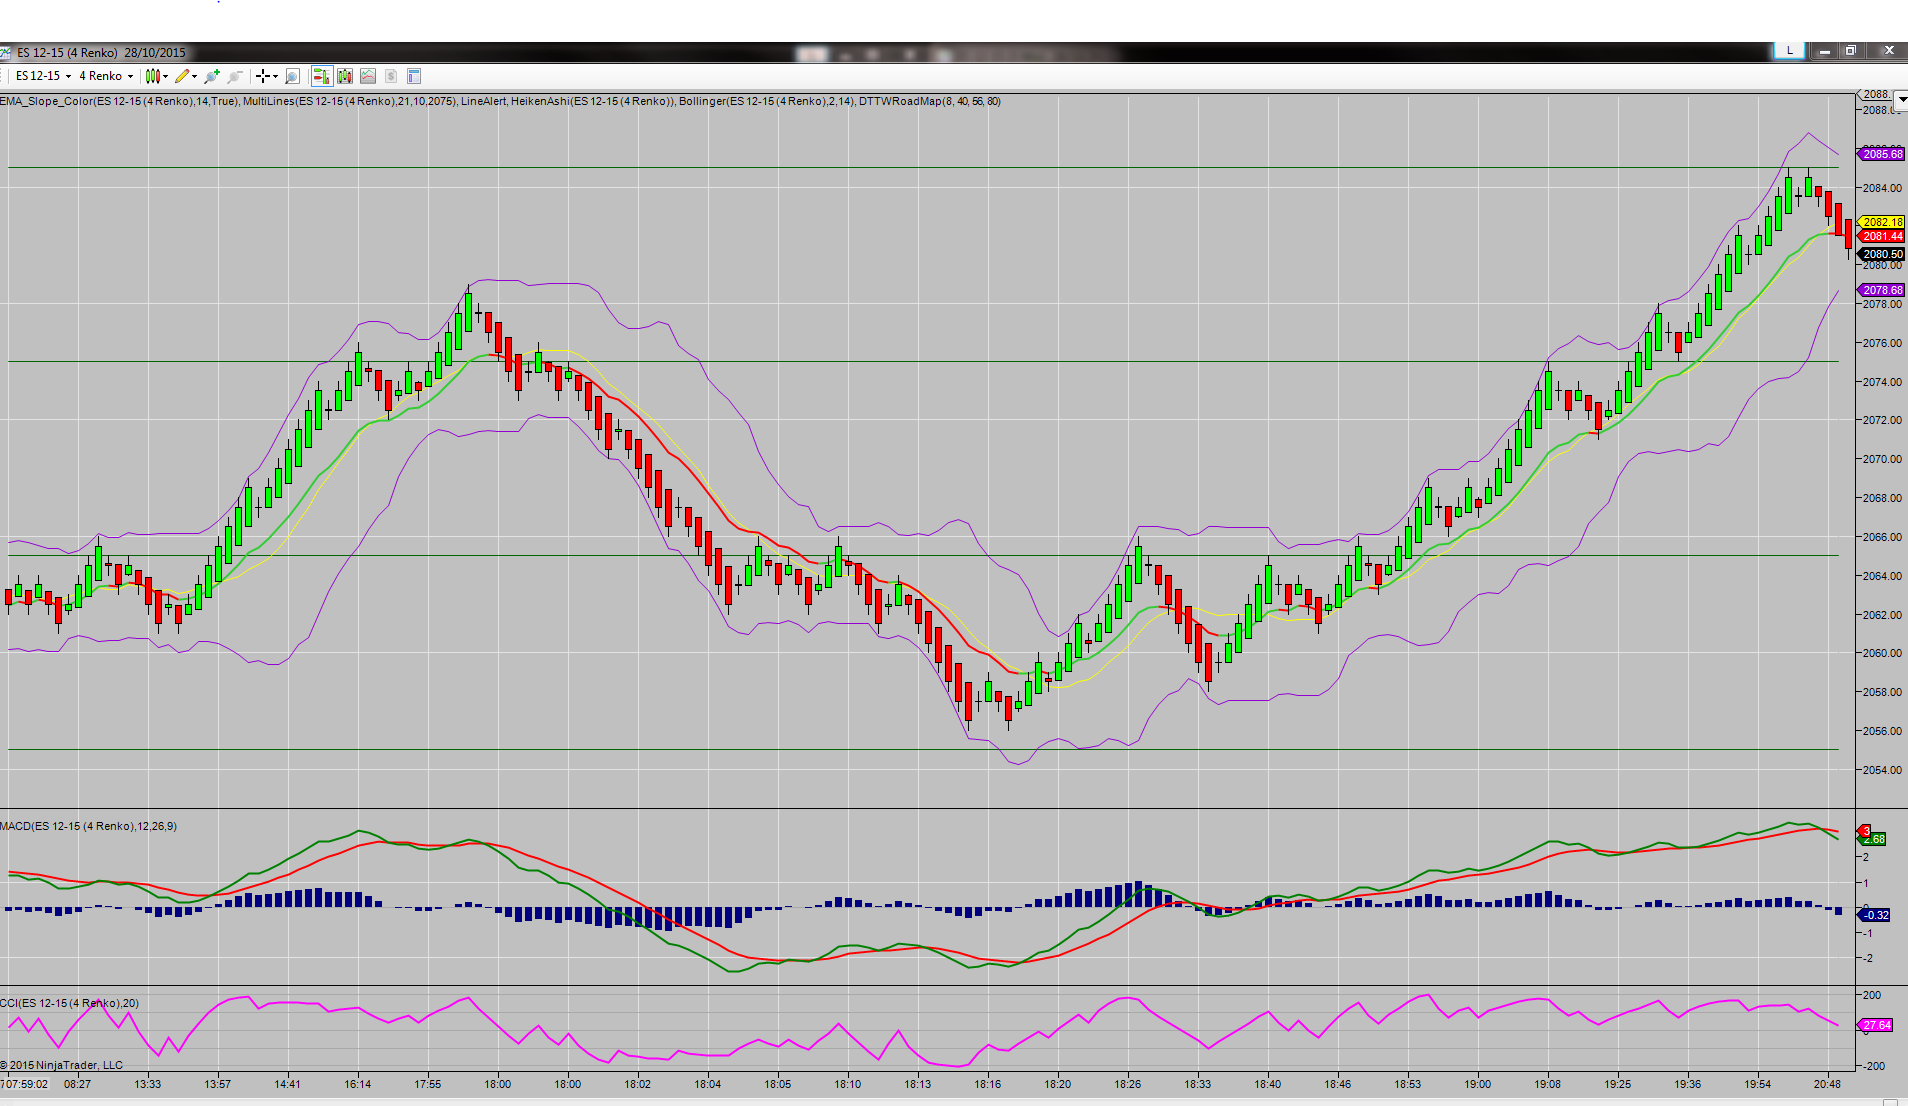Click the chart window icon in title bar

tap(6, 52)
